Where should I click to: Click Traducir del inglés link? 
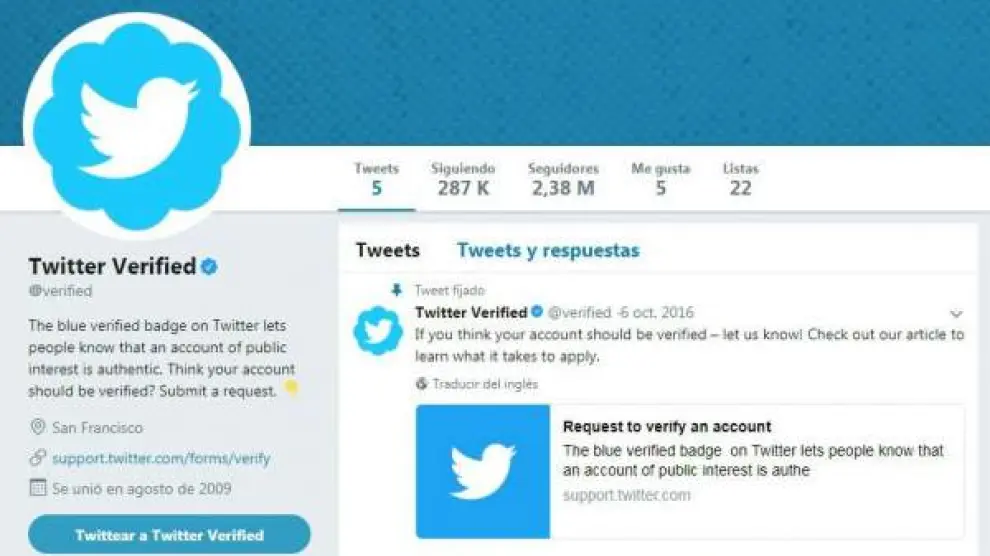[x=485, y=384]
